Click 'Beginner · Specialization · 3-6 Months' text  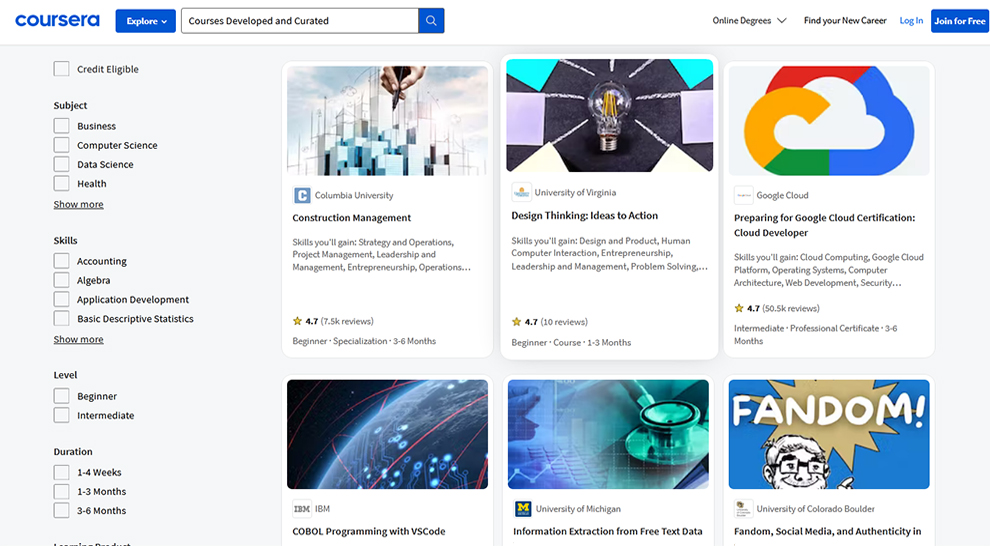point(364,341)
